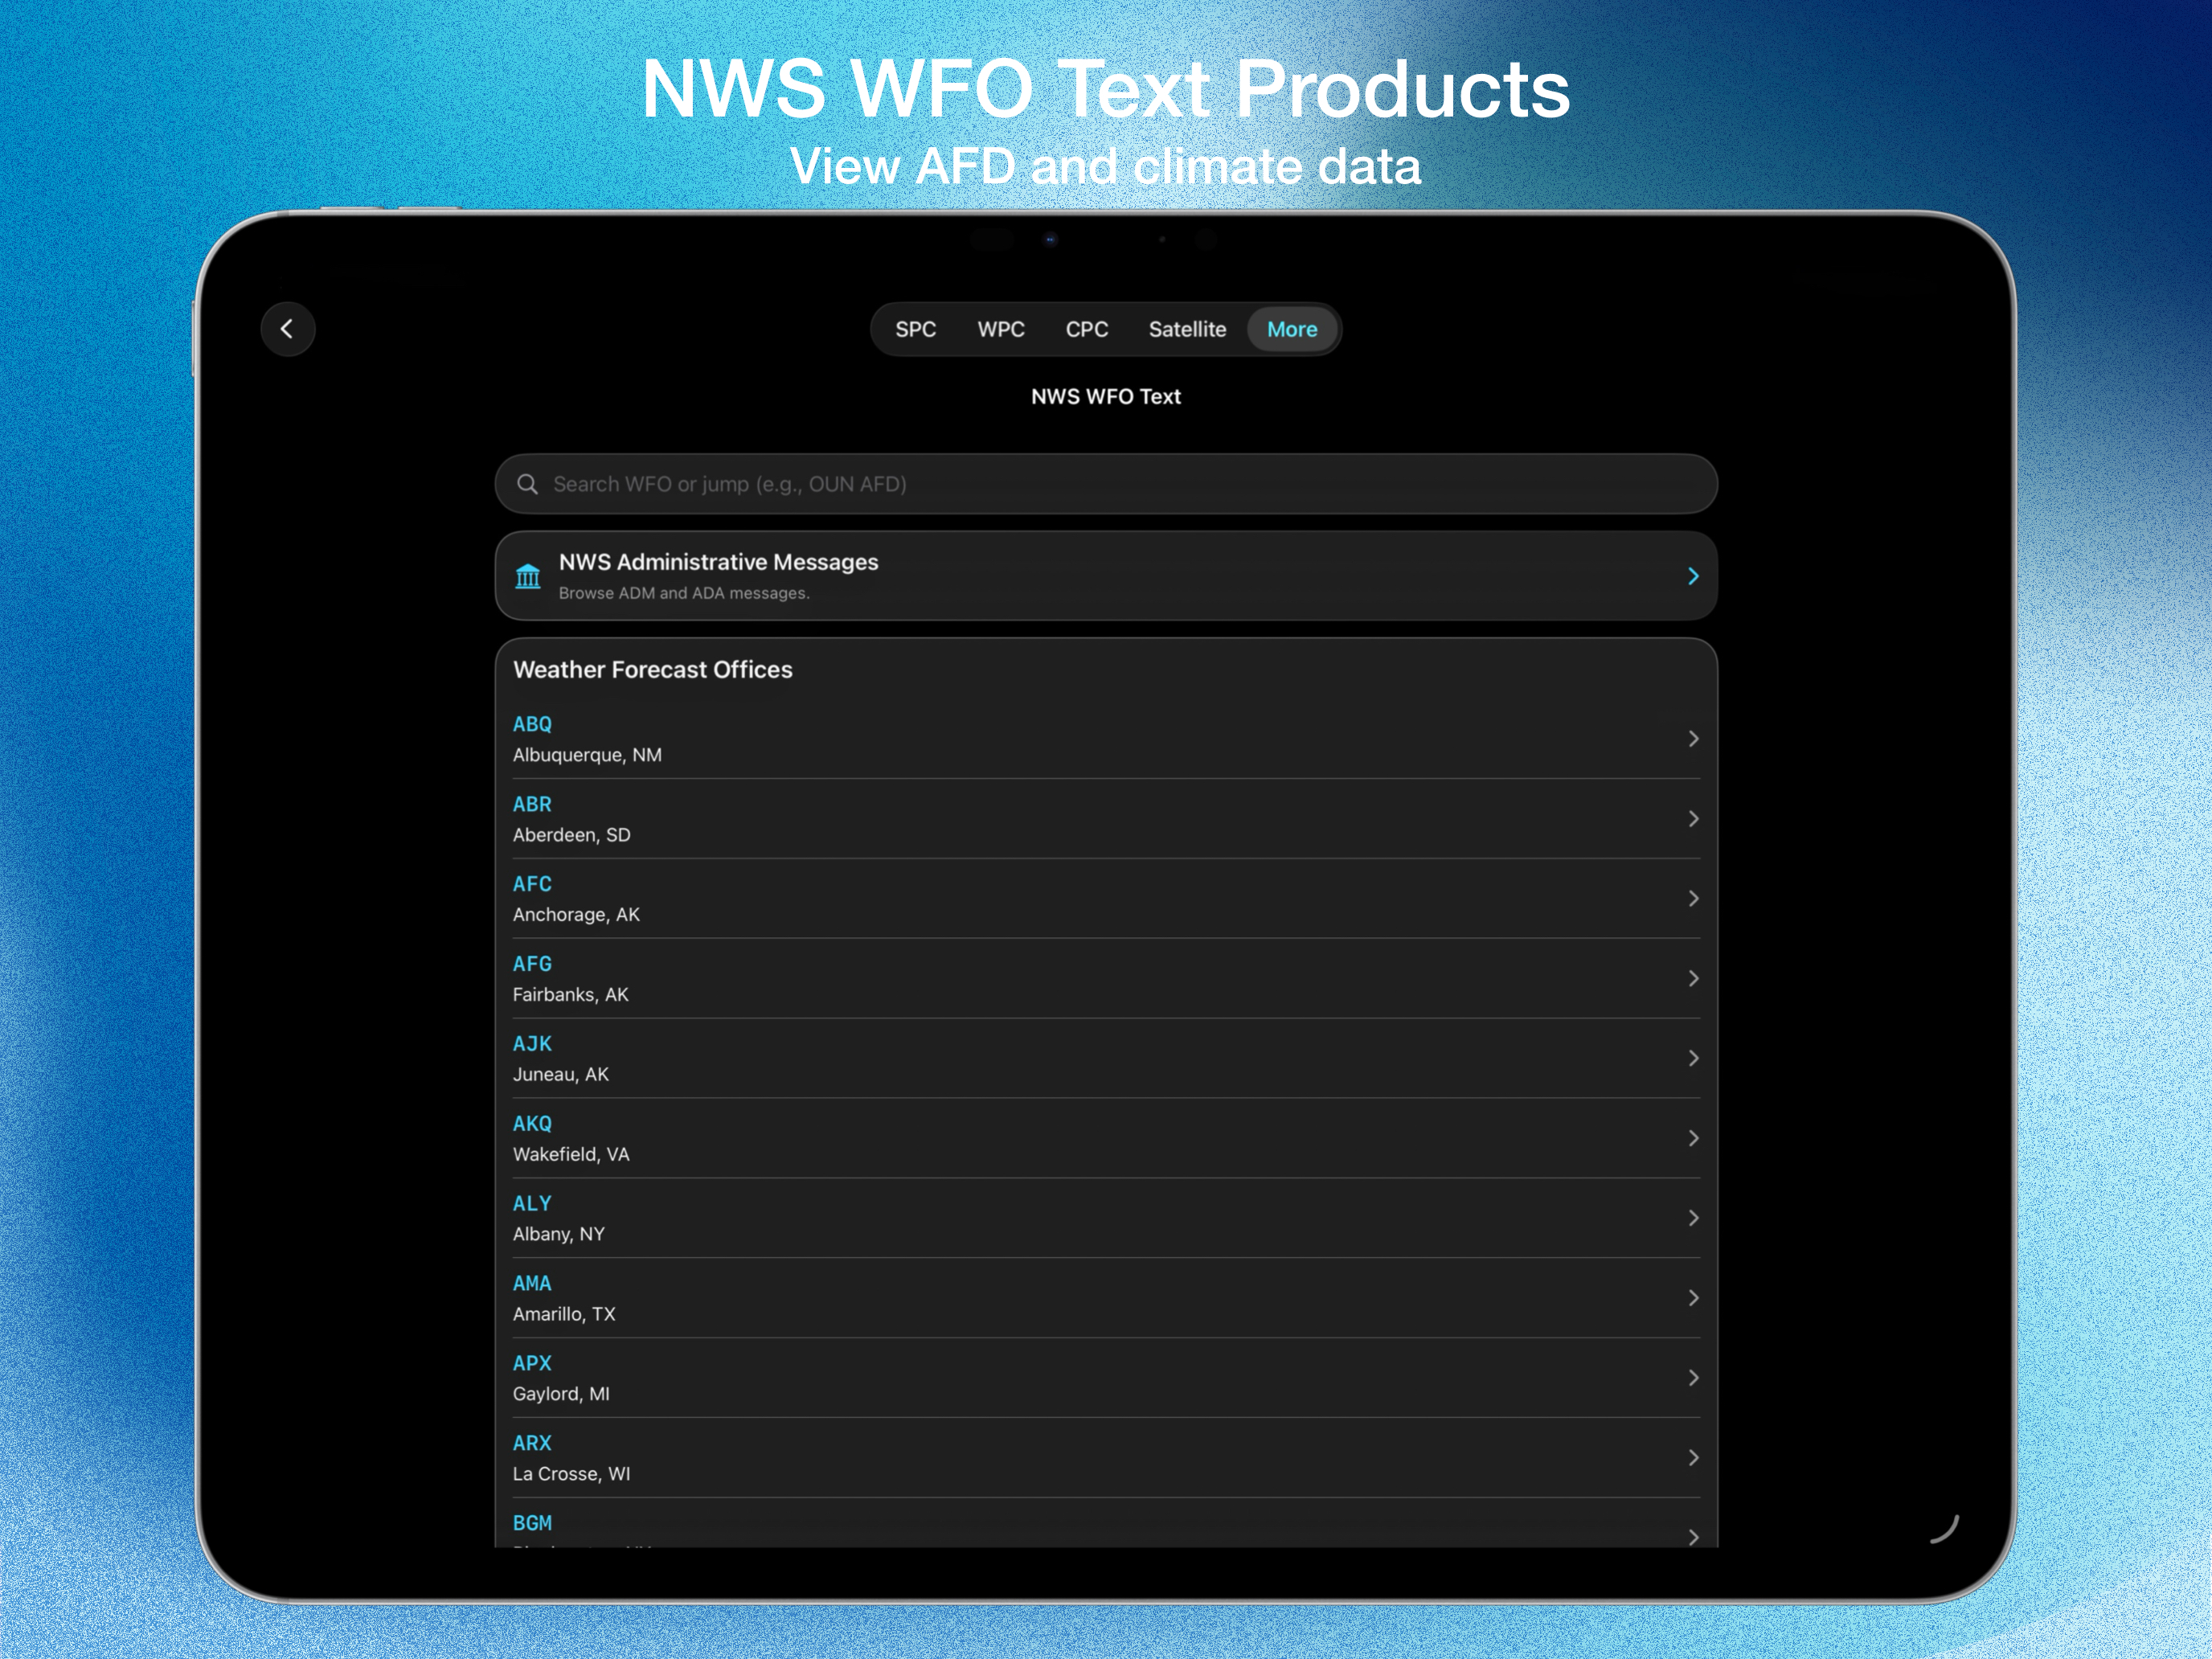Image resolution: width=2212 pixels, height=1659 pixels.
Task: Select AKQ office code
Action: point(532,1124)
